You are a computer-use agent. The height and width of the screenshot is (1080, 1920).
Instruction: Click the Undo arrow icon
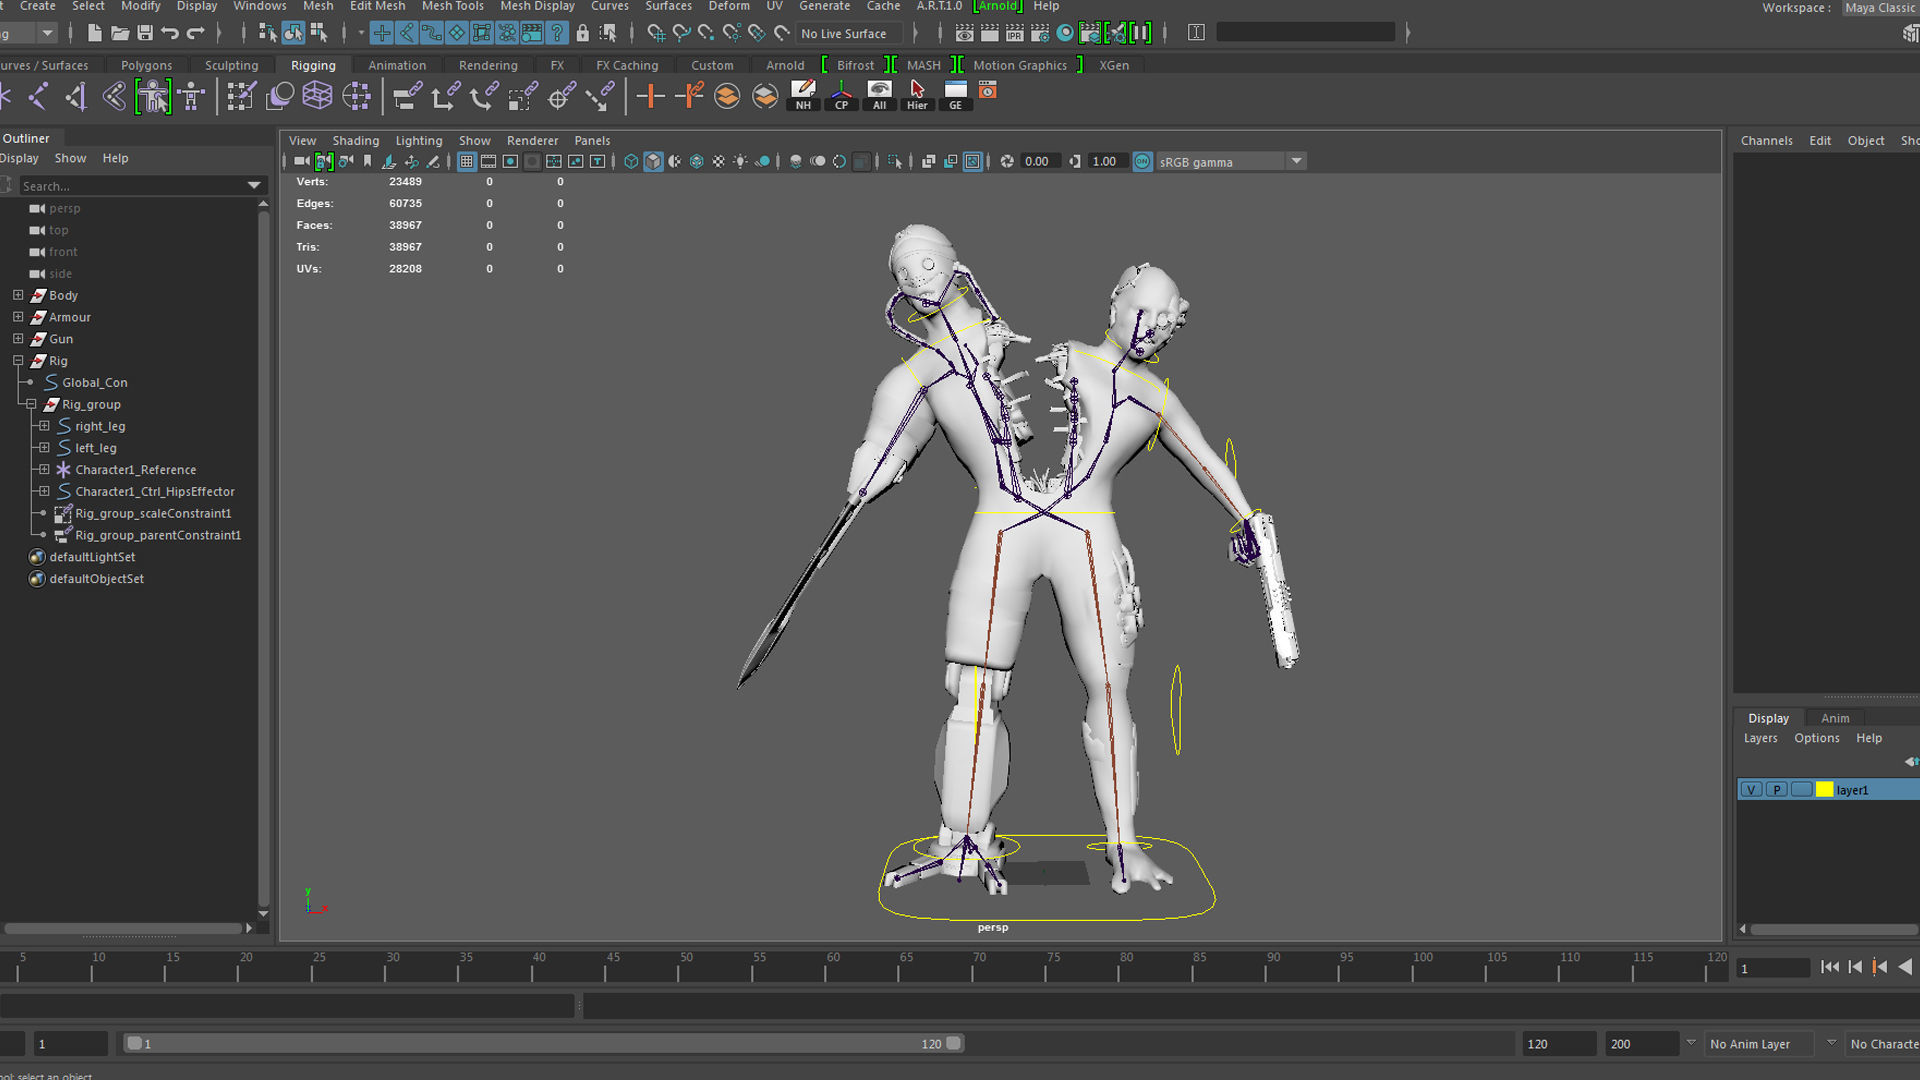[x=170, y=33]
